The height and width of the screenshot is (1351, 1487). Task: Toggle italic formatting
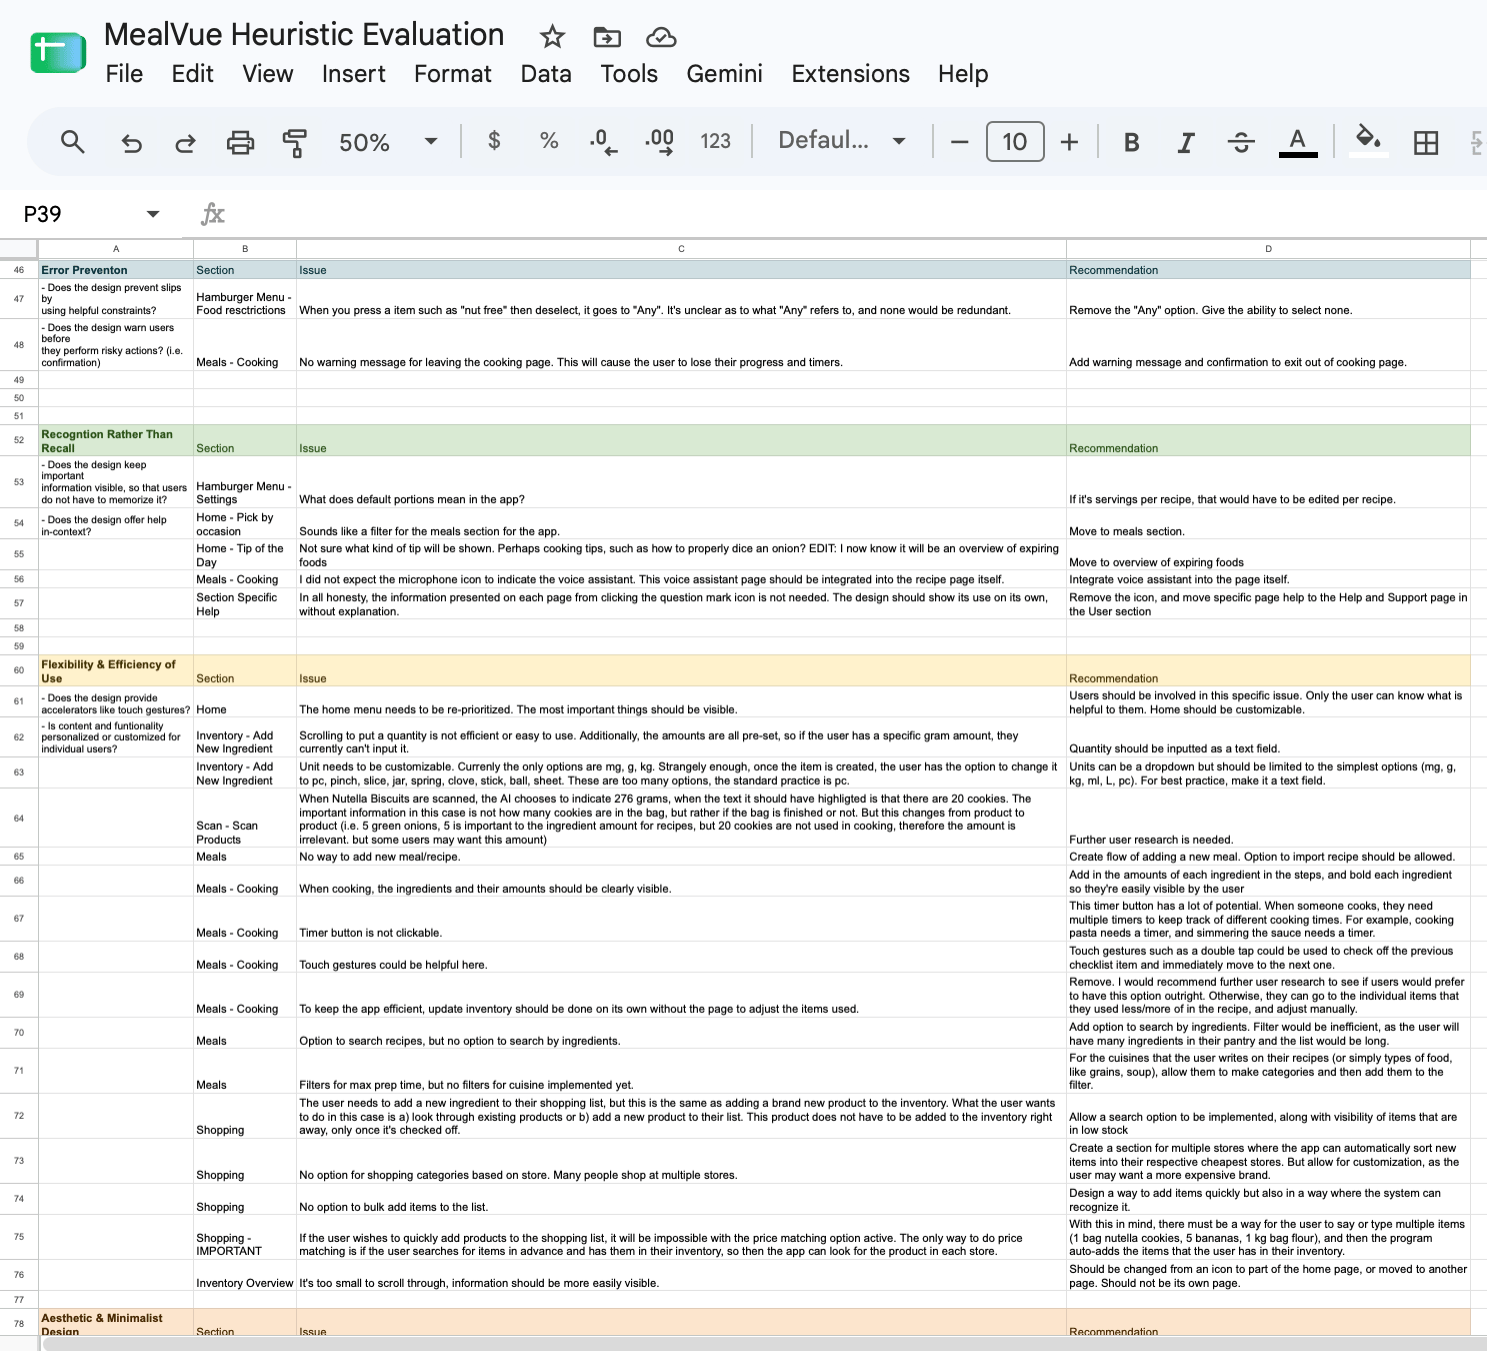(x=1186, y=142)
